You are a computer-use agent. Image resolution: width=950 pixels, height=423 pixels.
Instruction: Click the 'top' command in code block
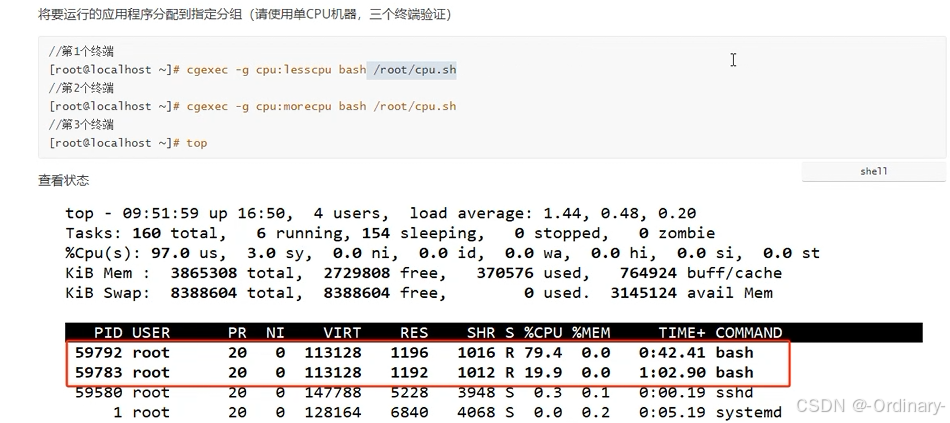point(196,143)
